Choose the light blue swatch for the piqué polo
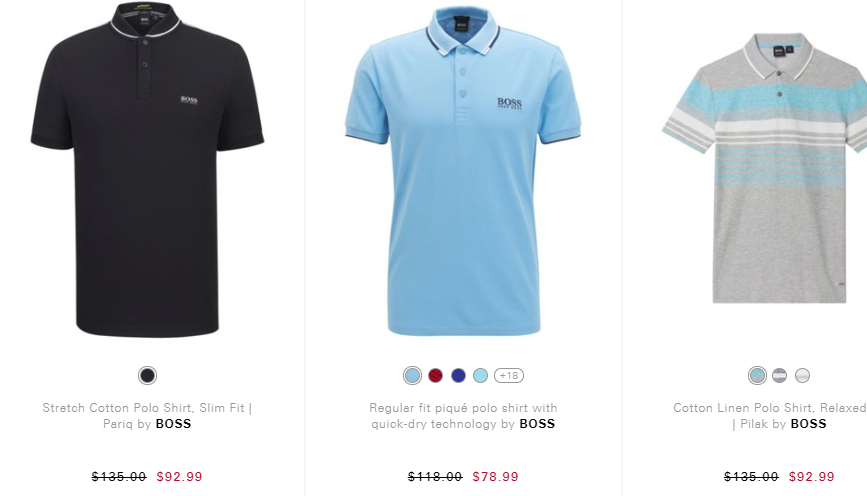The width and height of the screenshot is (867, 496). 412,376
